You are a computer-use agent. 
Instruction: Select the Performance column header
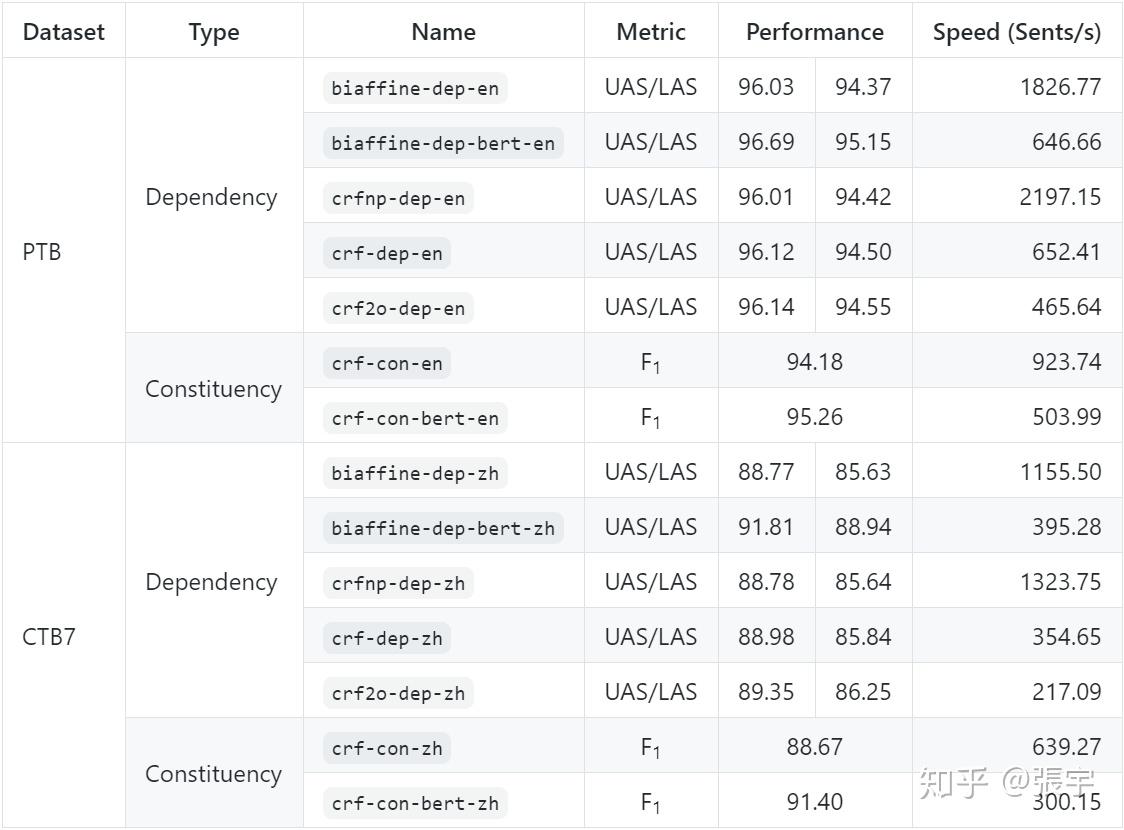point(814,32)
